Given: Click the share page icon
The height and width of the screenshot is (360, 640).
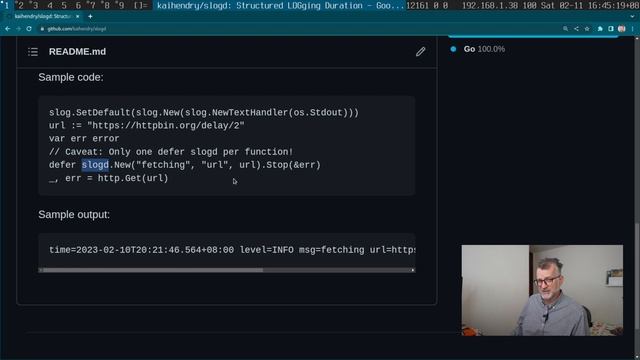Looking at the screenshot, I should 576,29.
